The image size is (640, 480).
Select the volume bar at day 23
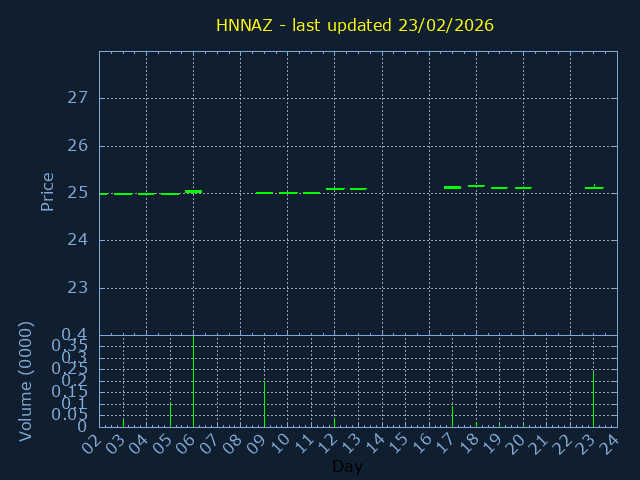tap(593, 398)
